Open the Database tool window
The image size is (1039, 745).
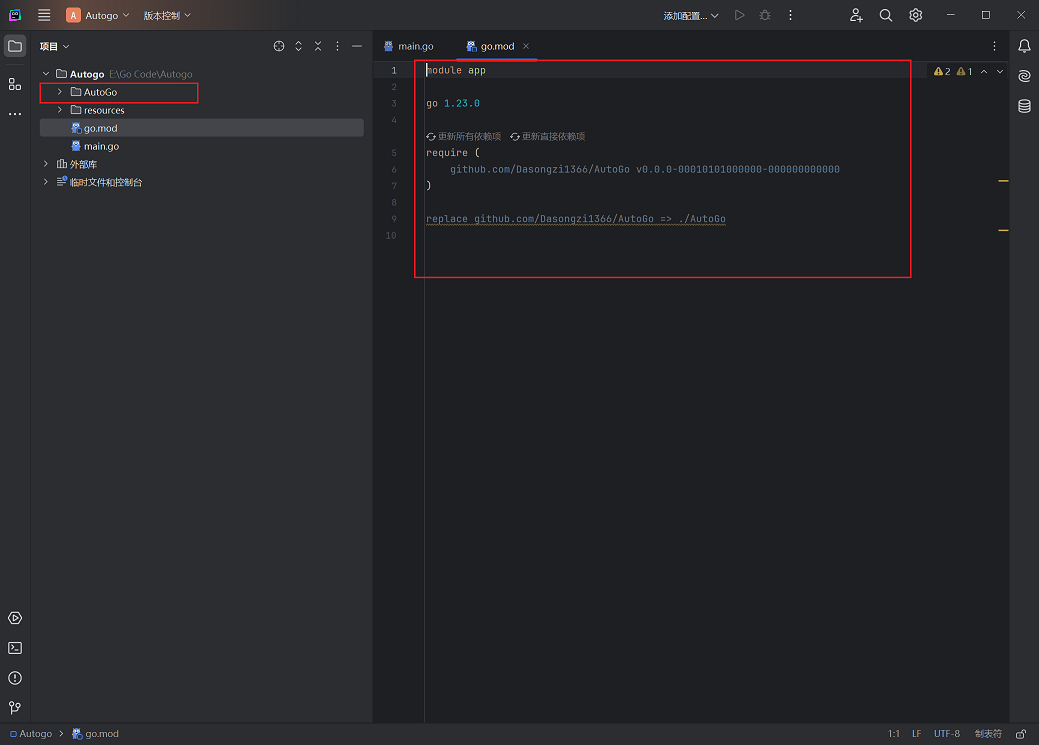coord(1024,106)
